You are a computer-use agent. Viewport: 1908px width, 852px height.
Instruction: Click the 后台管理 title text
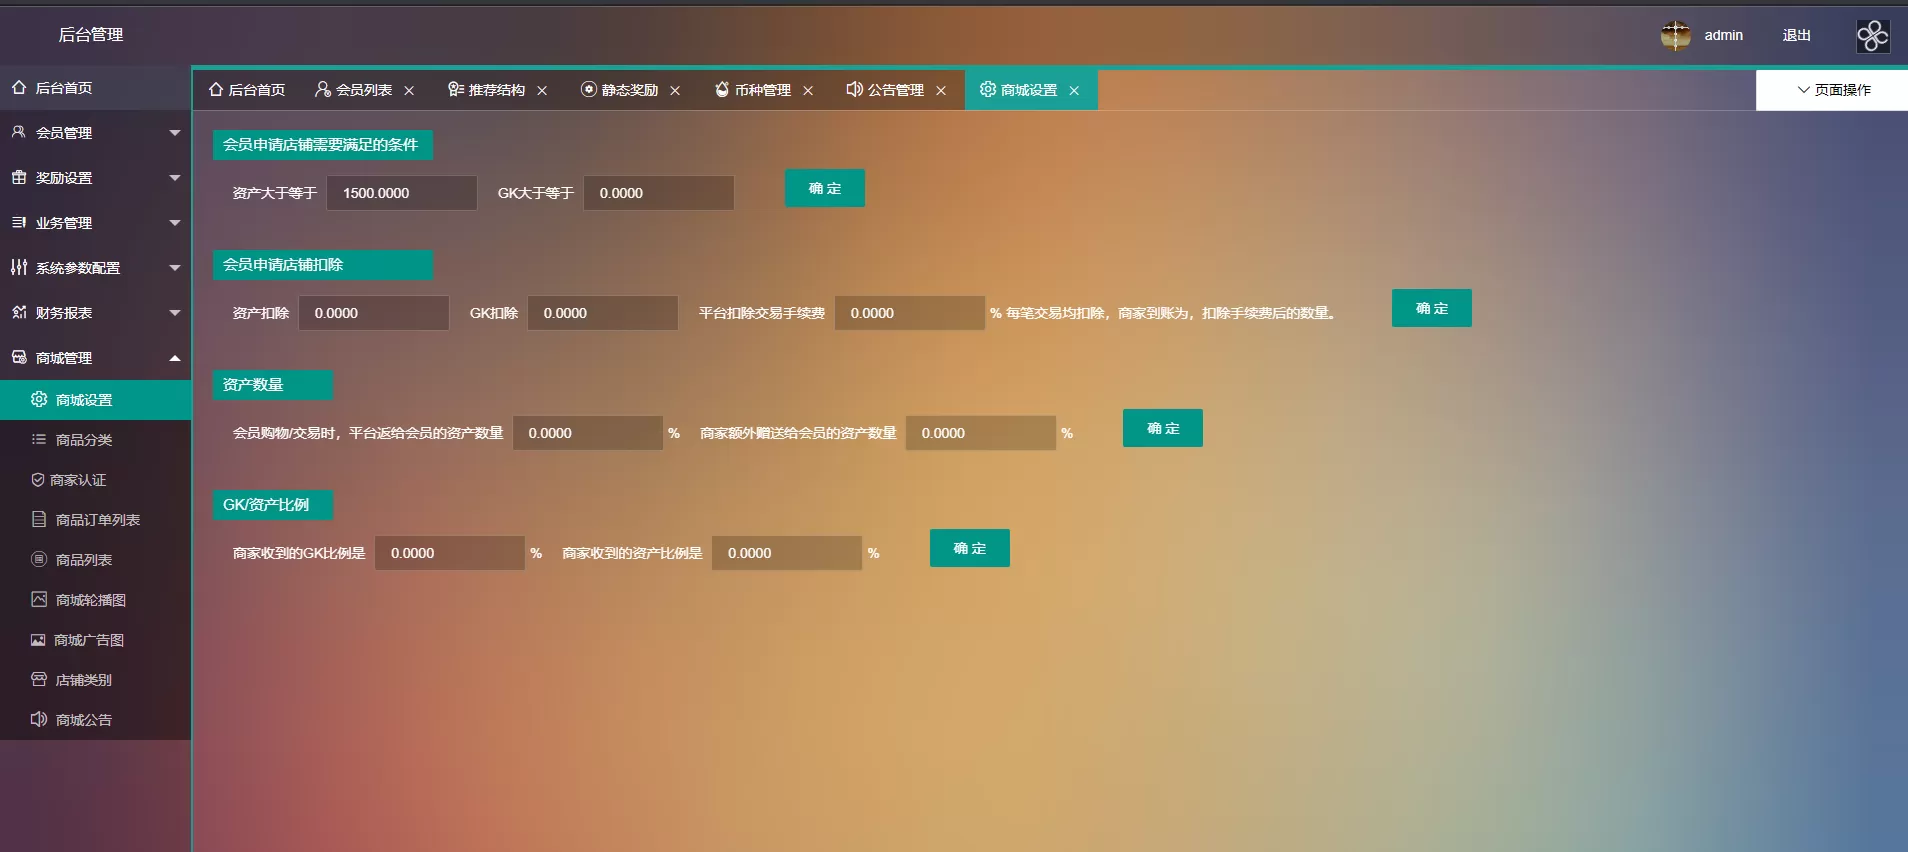[91, 35]
